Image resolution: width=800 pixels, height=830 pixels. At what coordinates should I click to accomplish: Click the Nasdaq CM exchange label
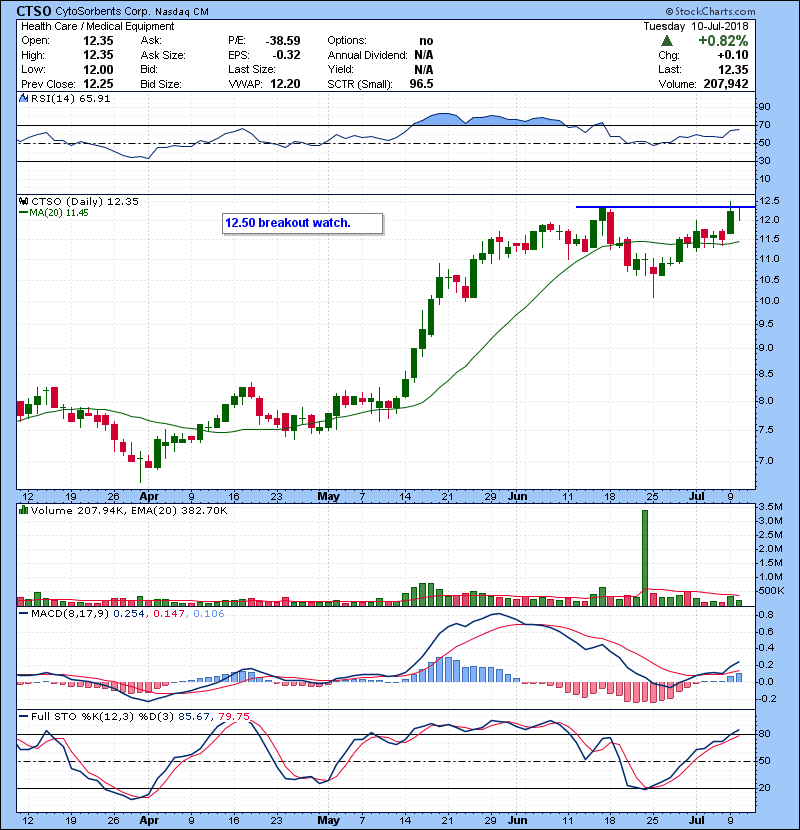tap(182, 12)
